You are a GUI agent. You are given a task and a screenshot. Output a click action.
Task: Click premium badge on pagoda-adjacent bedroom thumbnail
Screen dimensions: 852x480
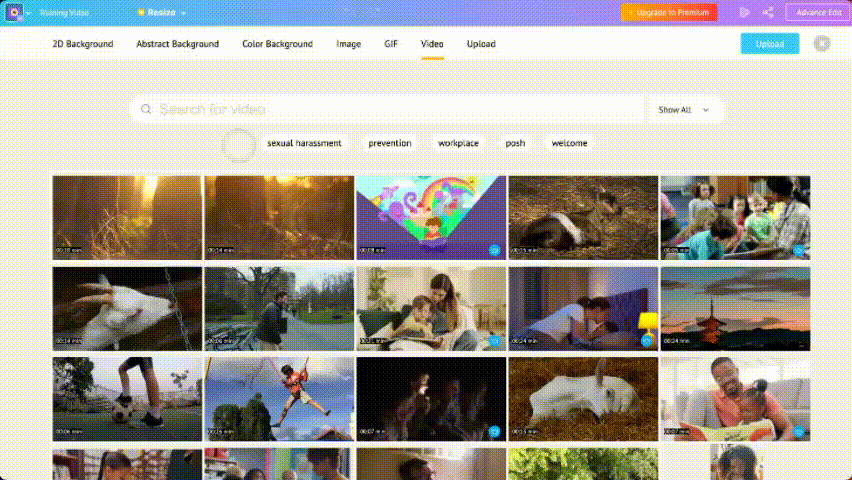pyautogui.click(x=646, y=341)
